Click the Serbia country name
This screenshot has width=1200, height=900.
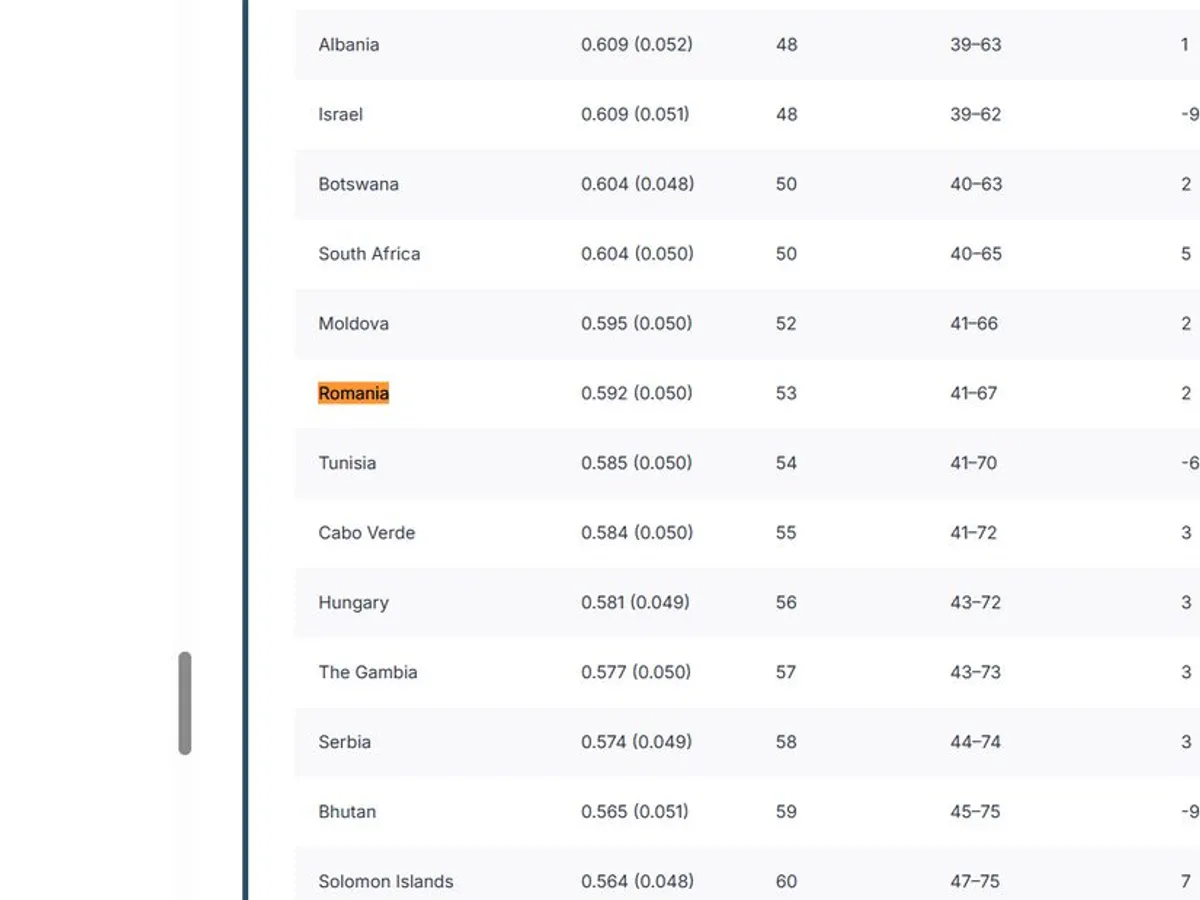click(344, 742)
